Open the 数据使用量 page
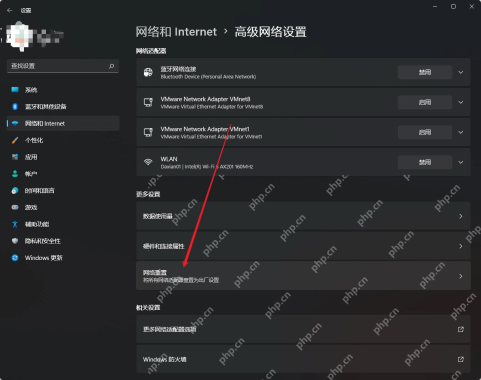Image resolution: width=481 pixels, height=380 pixels. coord(303,216)
